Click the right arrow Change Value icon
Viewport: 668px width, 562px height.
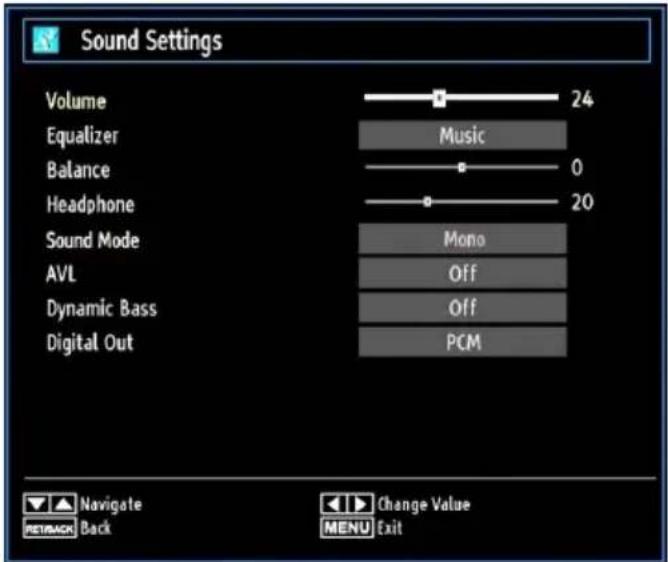pyautogui.click(x=360, y=504)
